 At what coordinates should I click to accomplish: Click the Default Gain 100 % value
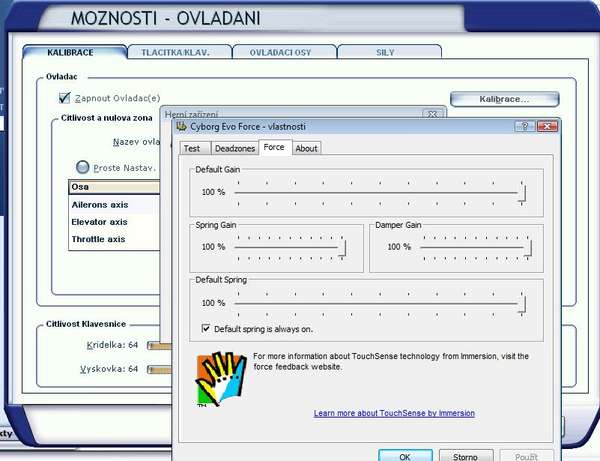pyautogui.click(x=213, y=192)
